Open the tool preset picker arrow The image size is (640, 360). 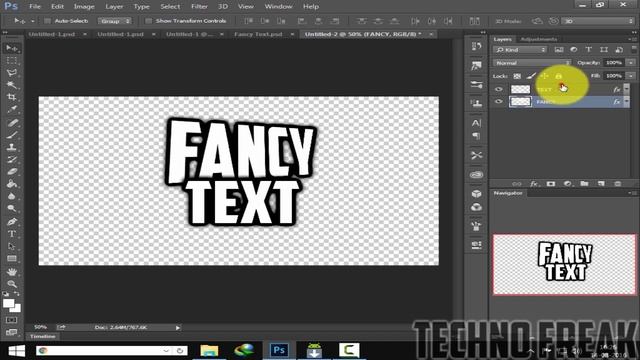pos(33,21)
